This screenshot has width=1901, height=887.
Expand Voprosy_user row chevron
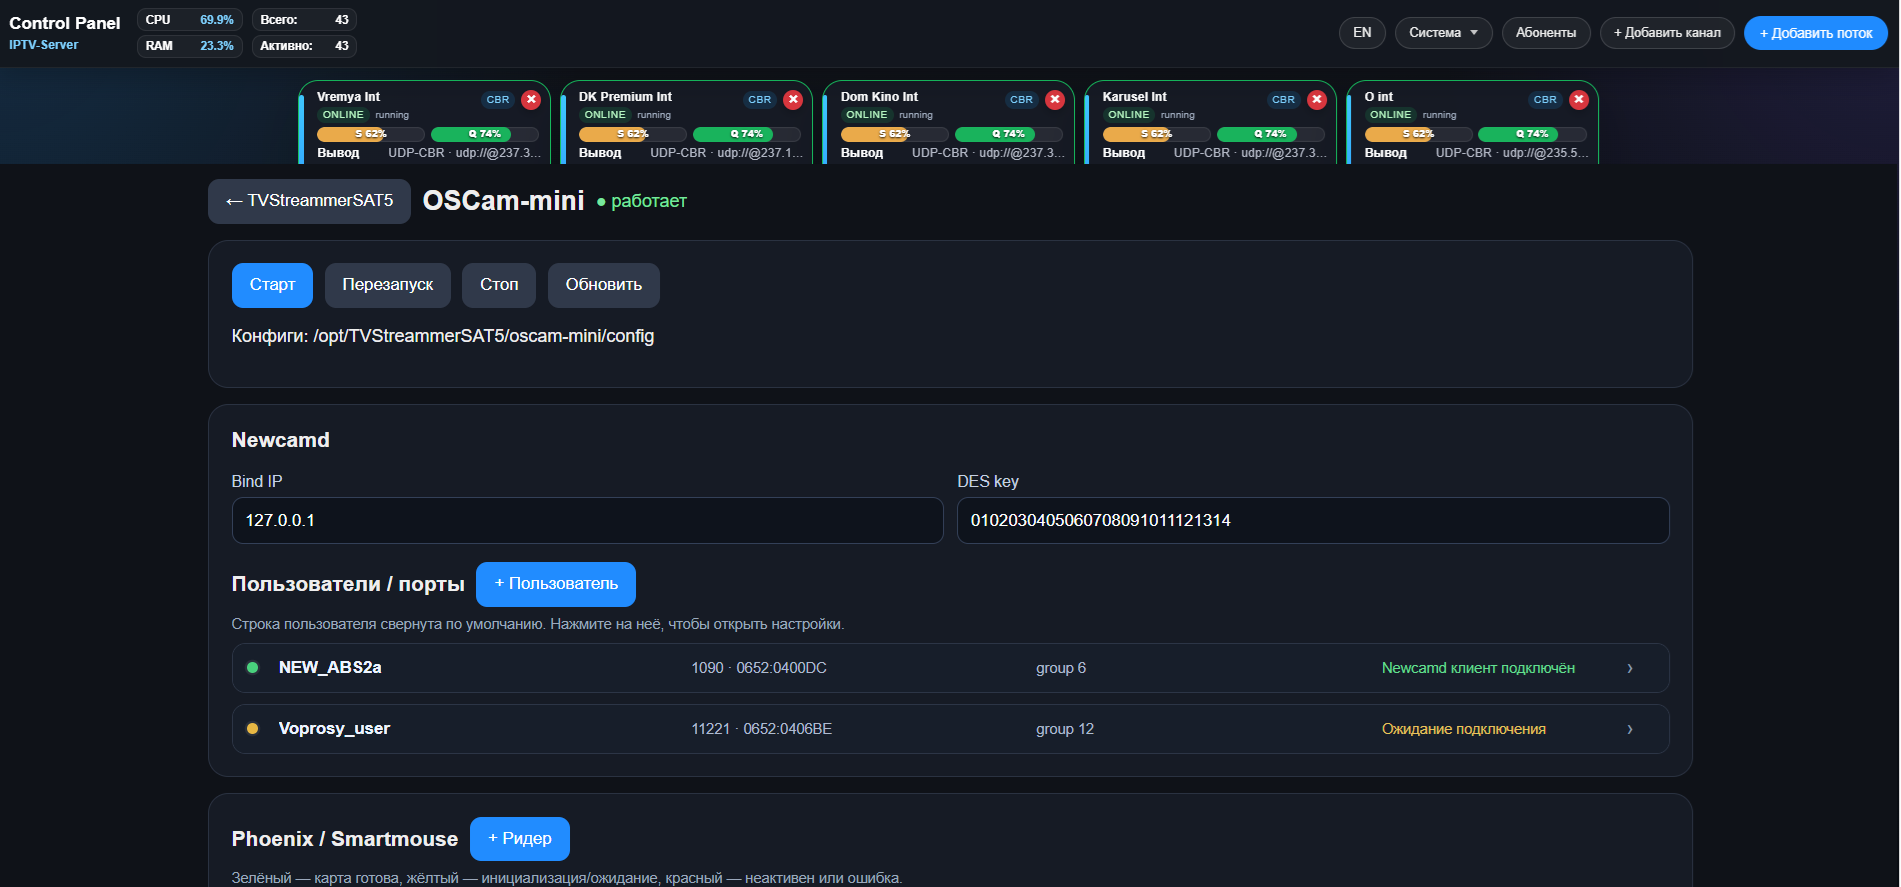click(x=1630, y=729)
